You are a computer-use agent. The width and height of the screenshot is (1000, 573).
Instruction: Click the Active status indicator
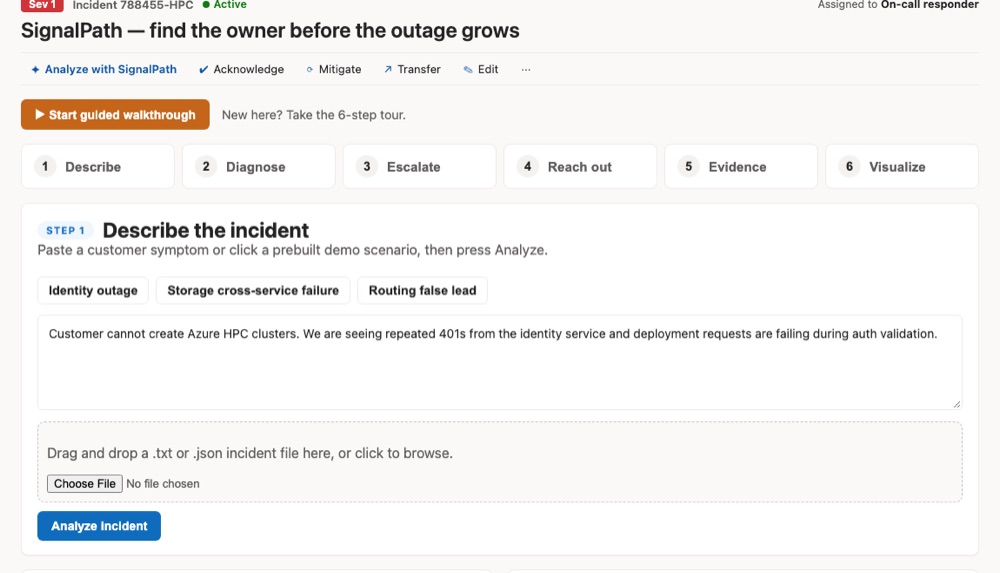coord(224,4)
